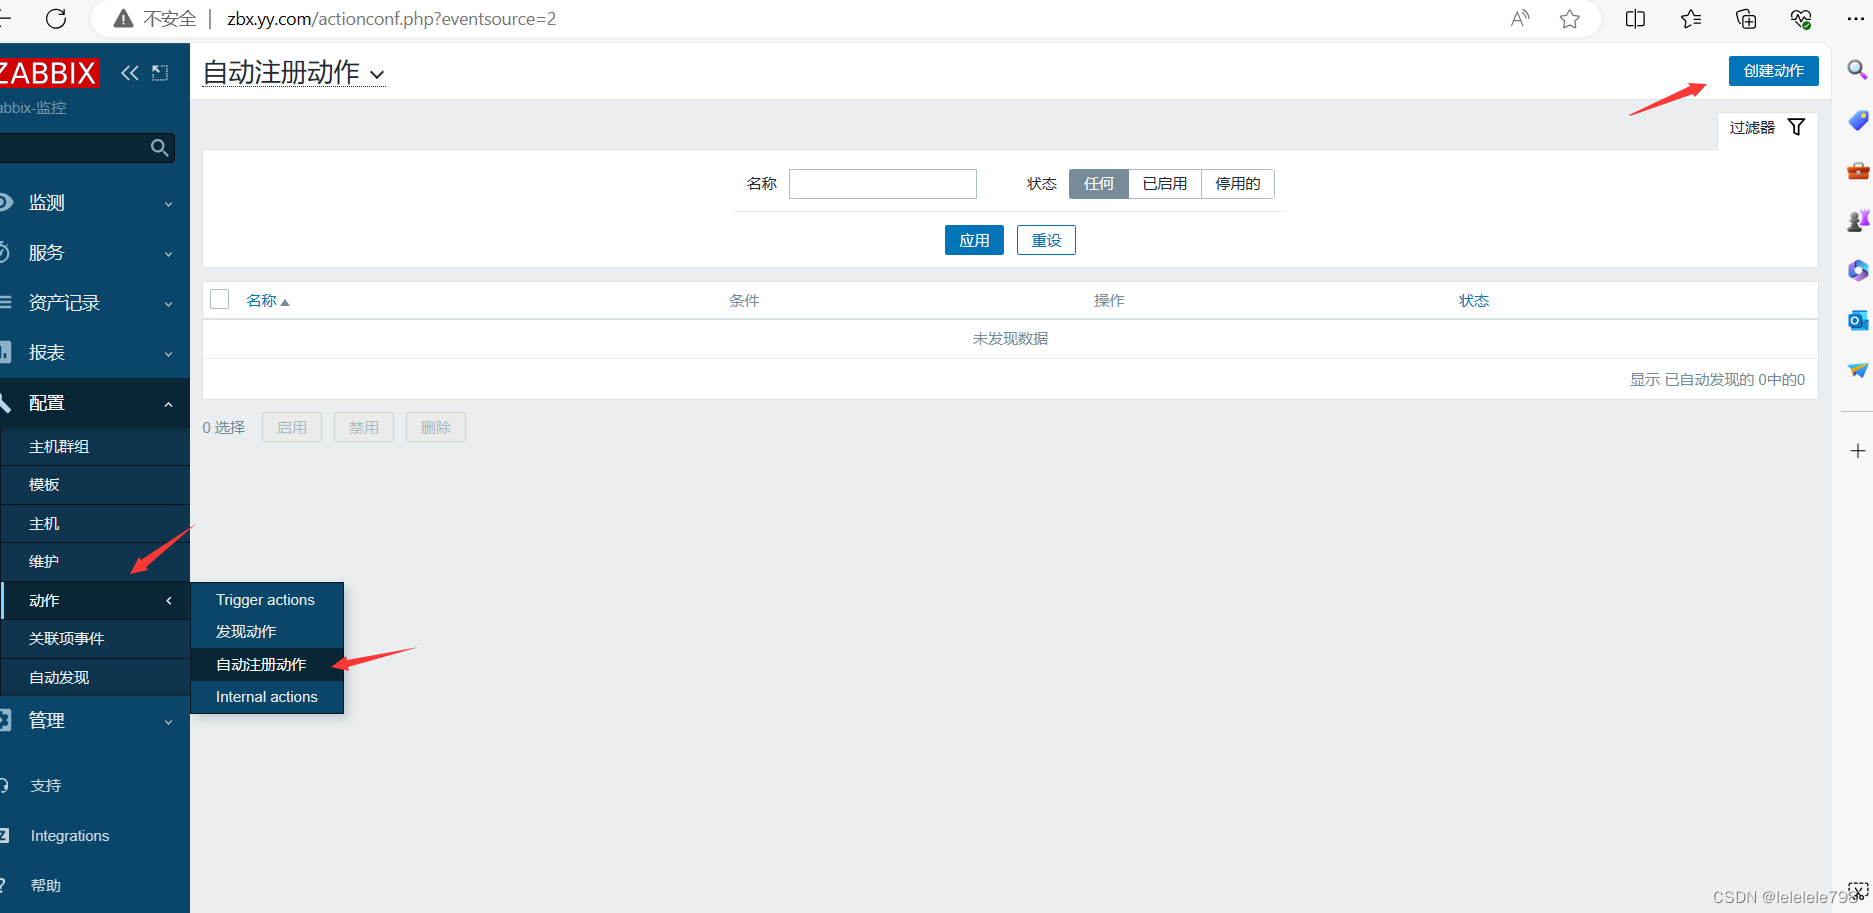Open Edge sidebar Outlook icon
The height and width of the screenshot is (913, 1873).
point(1857,320)
